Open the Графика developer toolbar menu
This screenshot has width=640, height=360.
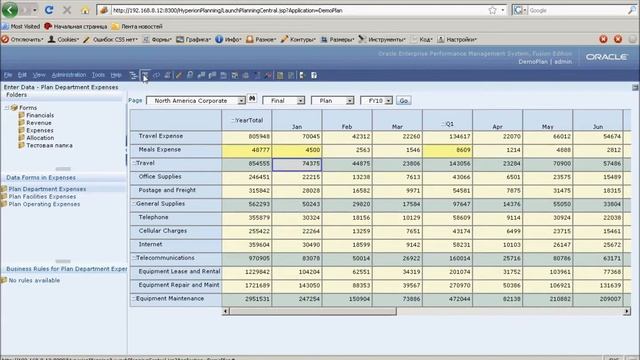pyautogui.click(x=193, y=40)
